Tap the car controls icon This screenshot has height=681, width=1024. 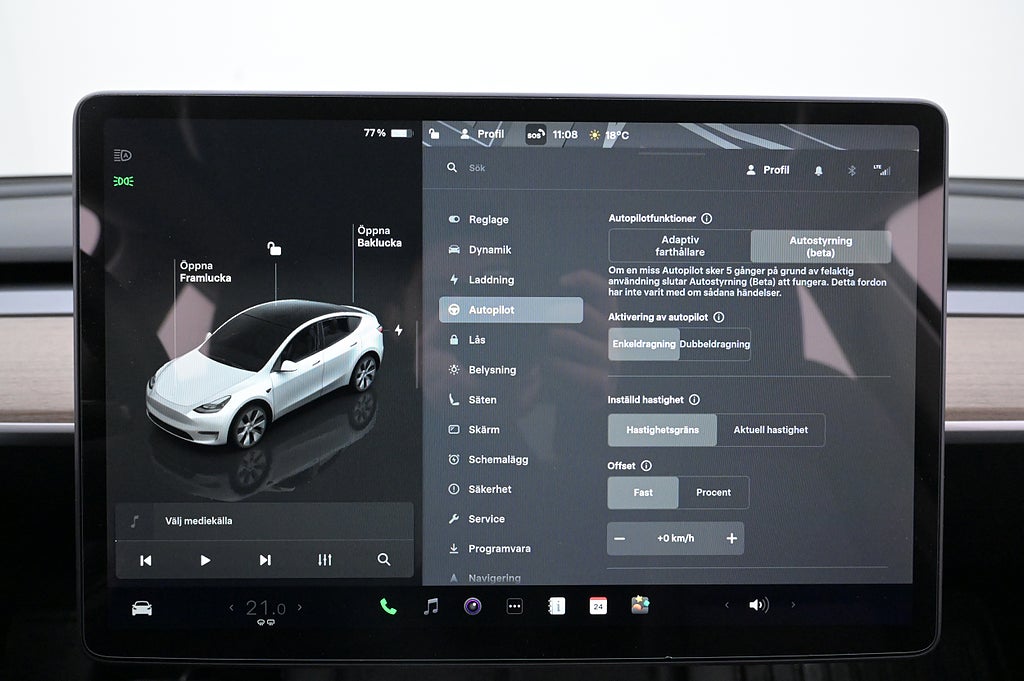142,608
